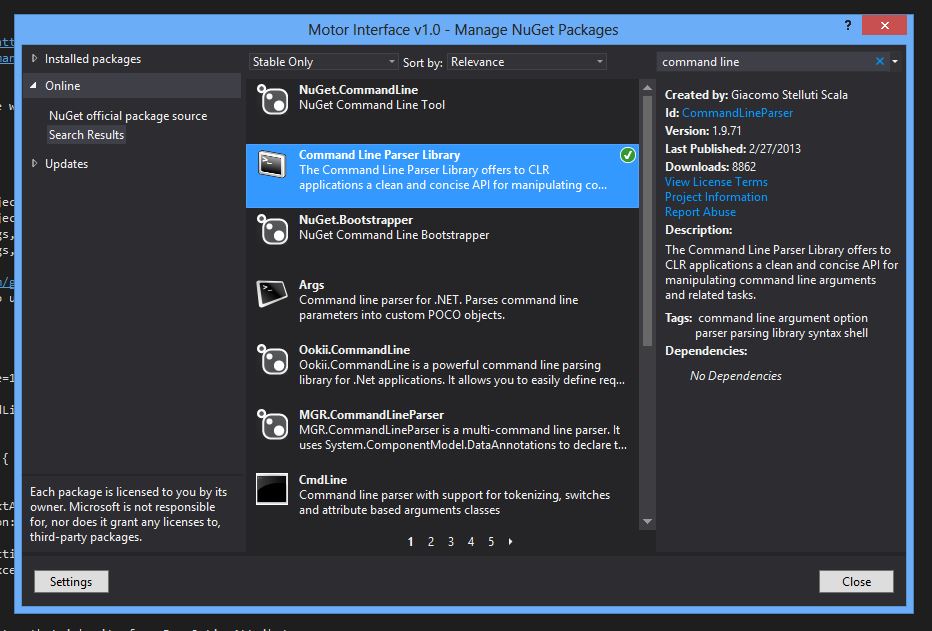This screenshot has width=932, height=631.
Task: Open the Sort by Relevance dropdown
Action: coord(527,61)
